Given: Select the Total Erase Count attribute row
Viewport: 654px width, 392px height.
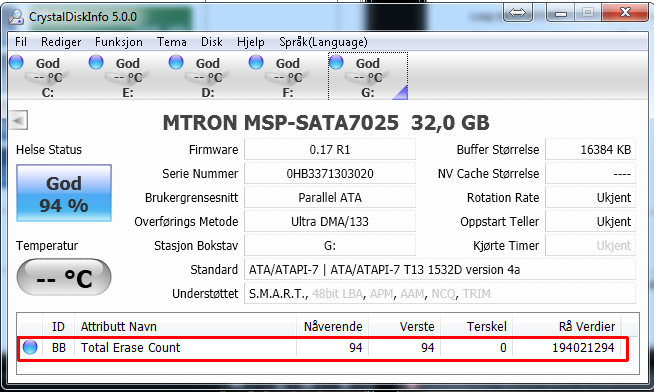Looking at the screenshot, I should pyautogui.click(x=323, y=348).
